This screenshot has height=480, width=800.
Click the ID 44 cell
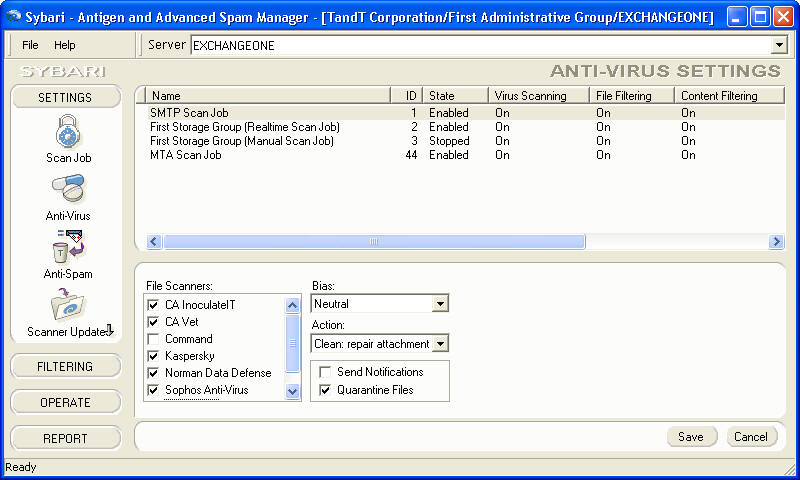click(x=411, y=155)
